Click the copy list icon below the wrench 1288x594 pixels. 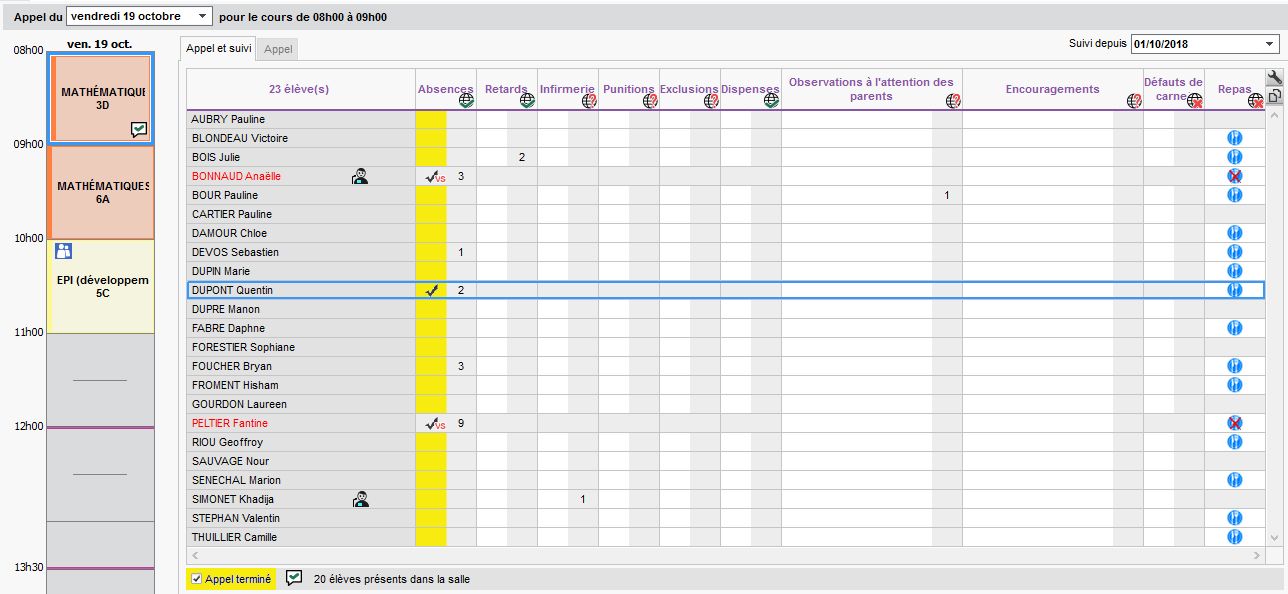[x=1274, y=97]
